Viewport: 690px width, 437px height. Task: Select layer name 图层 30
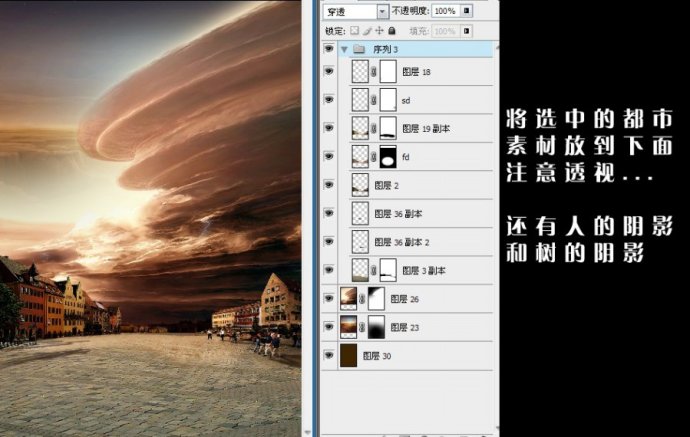tap(377, 356)
